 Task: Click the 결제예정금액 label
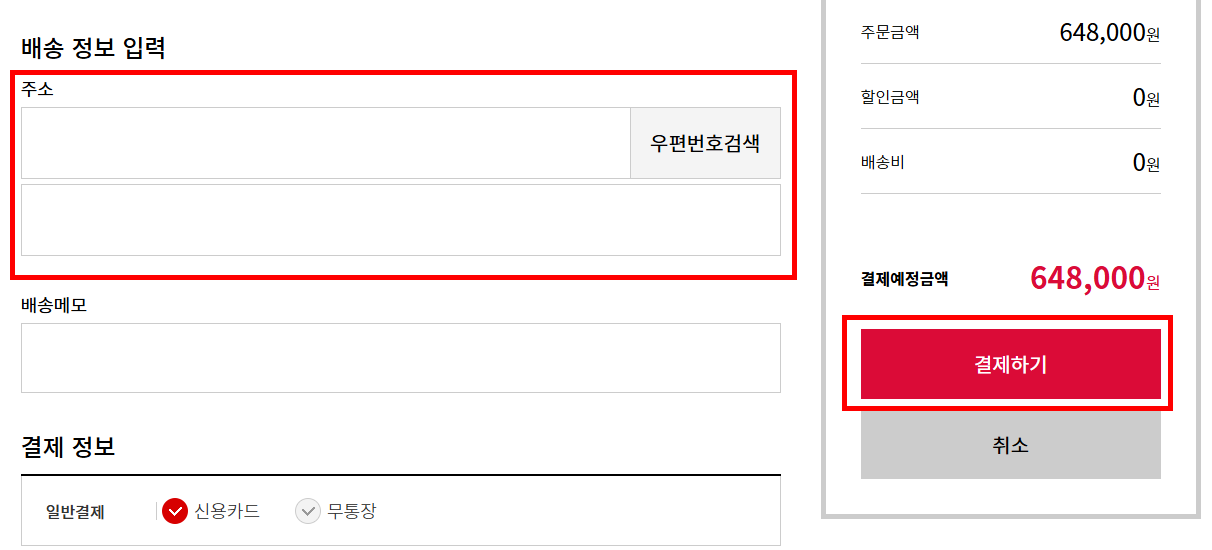click(904, 279)
